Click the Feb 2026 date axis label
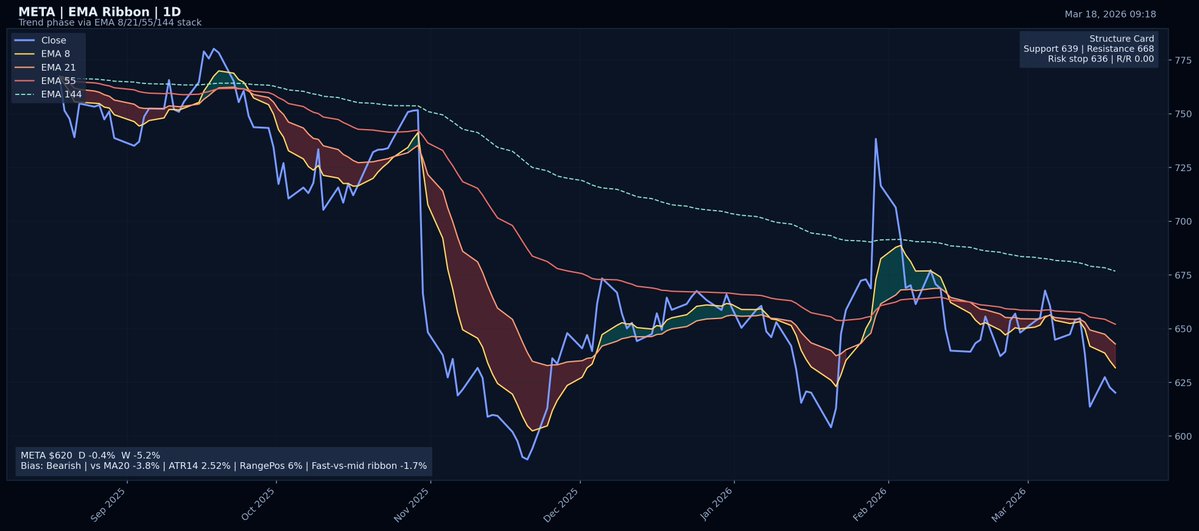 (870, 505)
